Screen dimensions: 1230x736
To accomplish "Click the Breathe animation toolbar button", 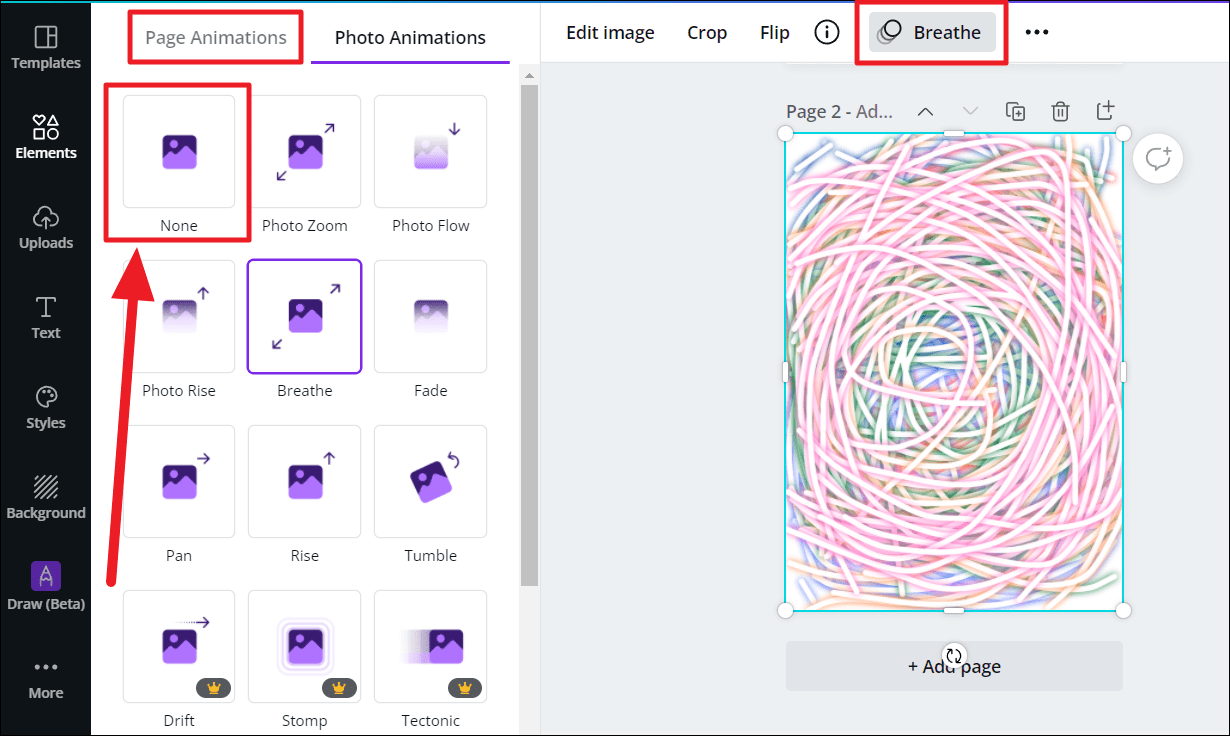I will 932,33.
